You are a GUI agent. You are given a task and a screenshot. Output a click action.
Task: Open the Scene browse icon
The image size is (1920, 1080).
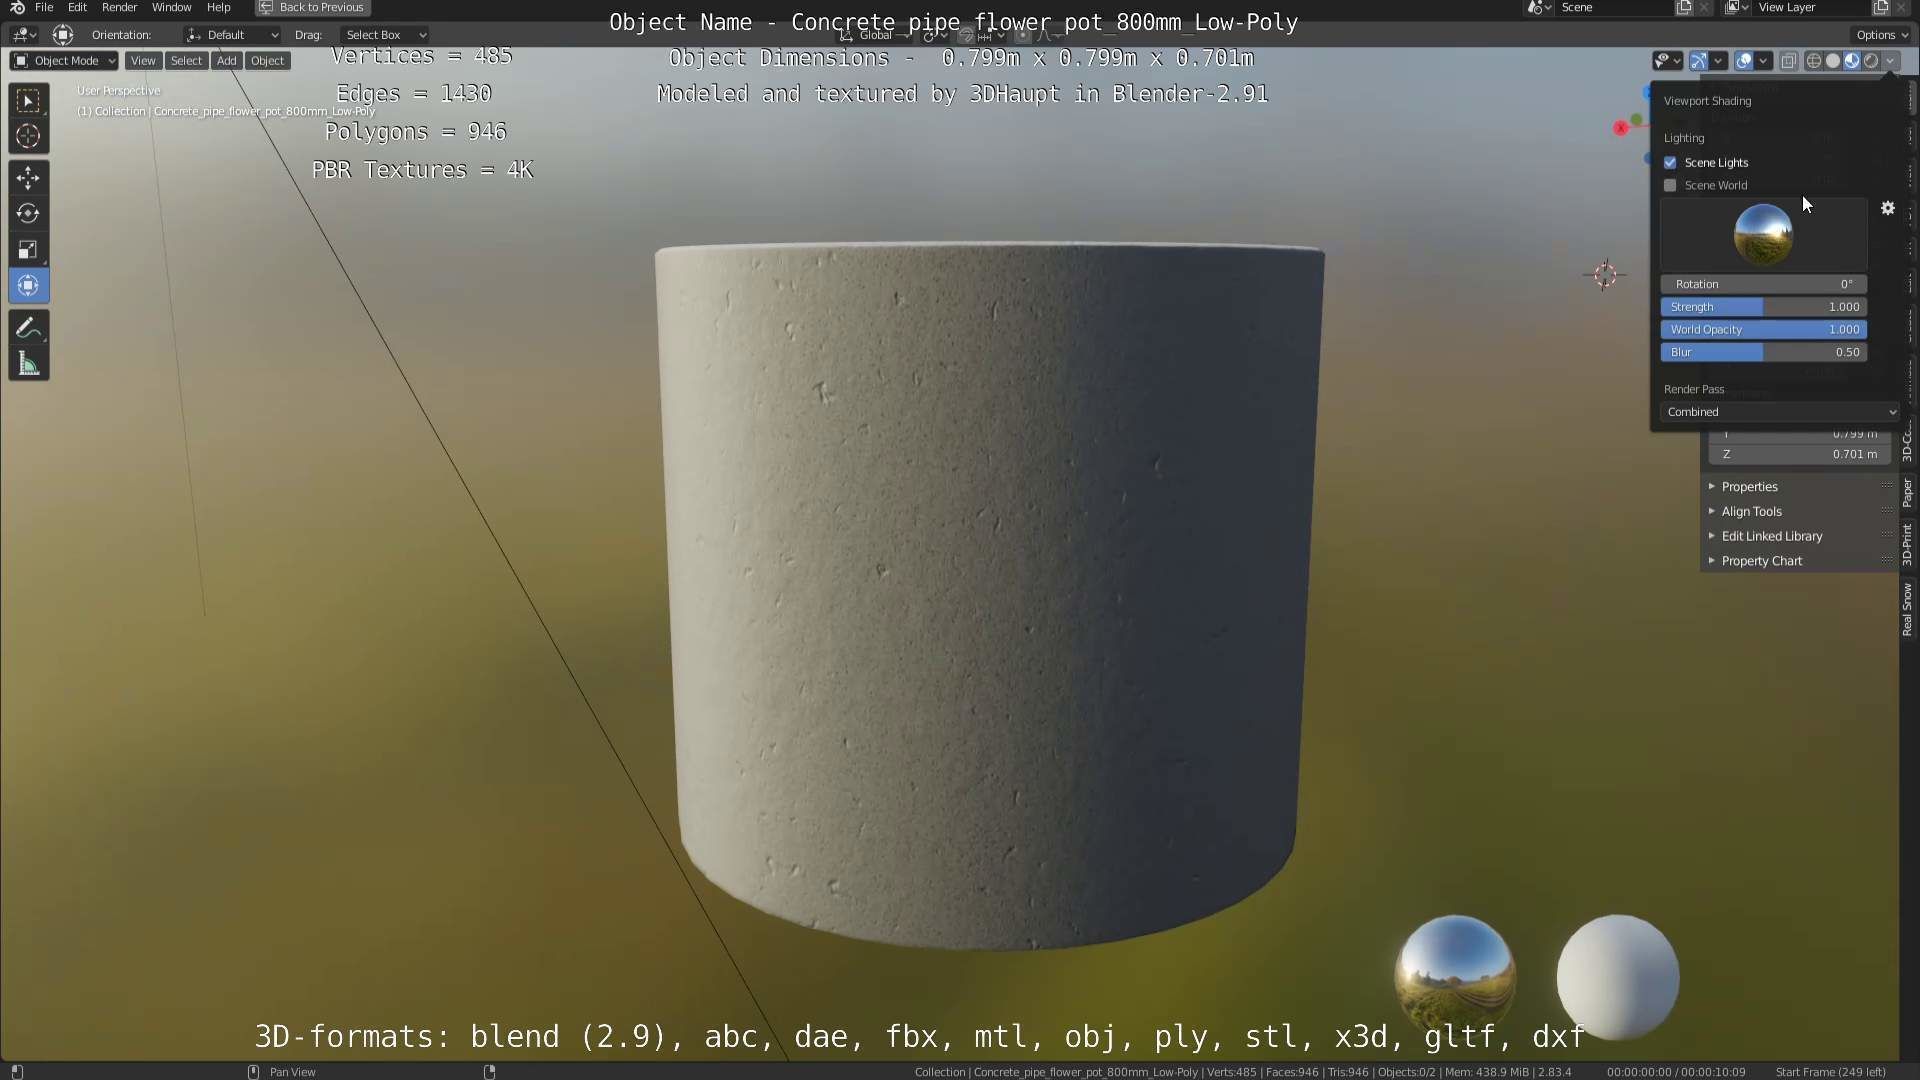click(x=1538, y=7)
